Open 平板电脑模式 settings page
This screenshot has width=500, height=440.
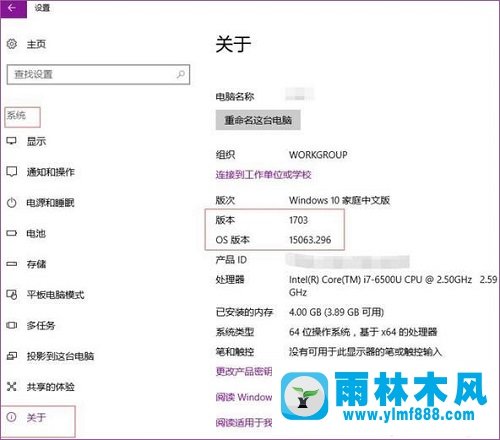click(x=55, y=295)
